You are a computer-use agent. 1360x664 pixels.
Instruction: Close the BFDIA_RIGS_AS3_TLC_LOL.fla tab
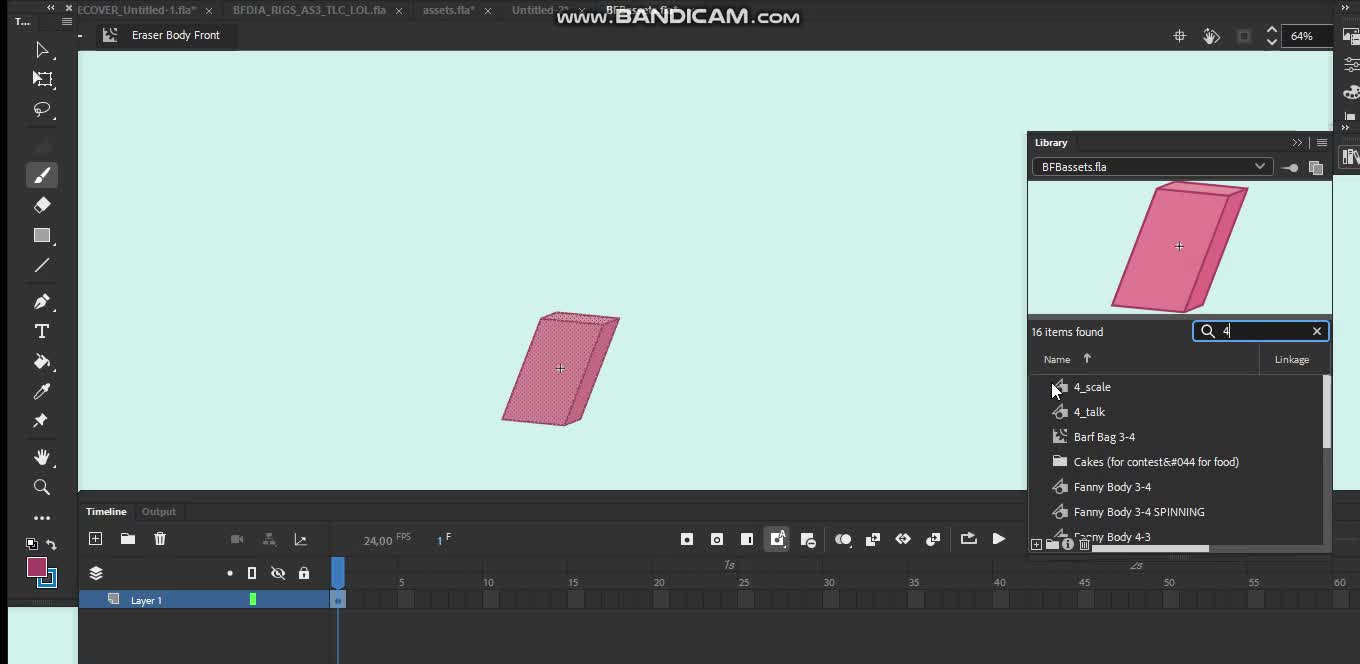(x=398, y=11)
